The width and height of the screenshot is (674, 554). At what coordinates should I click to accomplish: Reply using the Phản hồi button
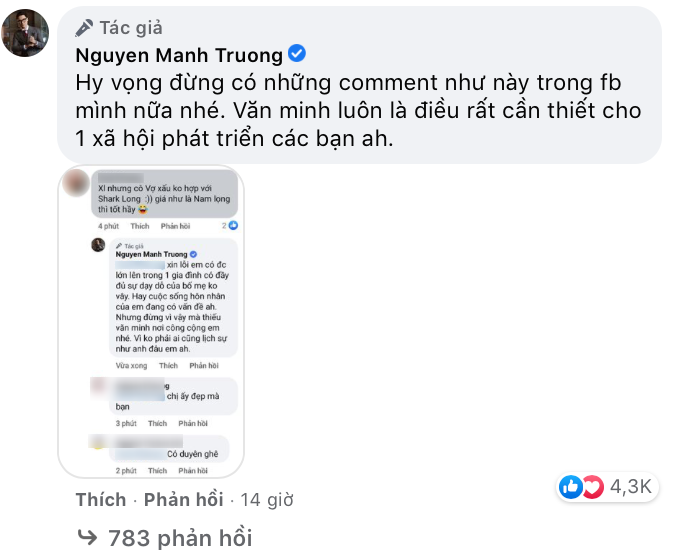(x=184, y=500)
